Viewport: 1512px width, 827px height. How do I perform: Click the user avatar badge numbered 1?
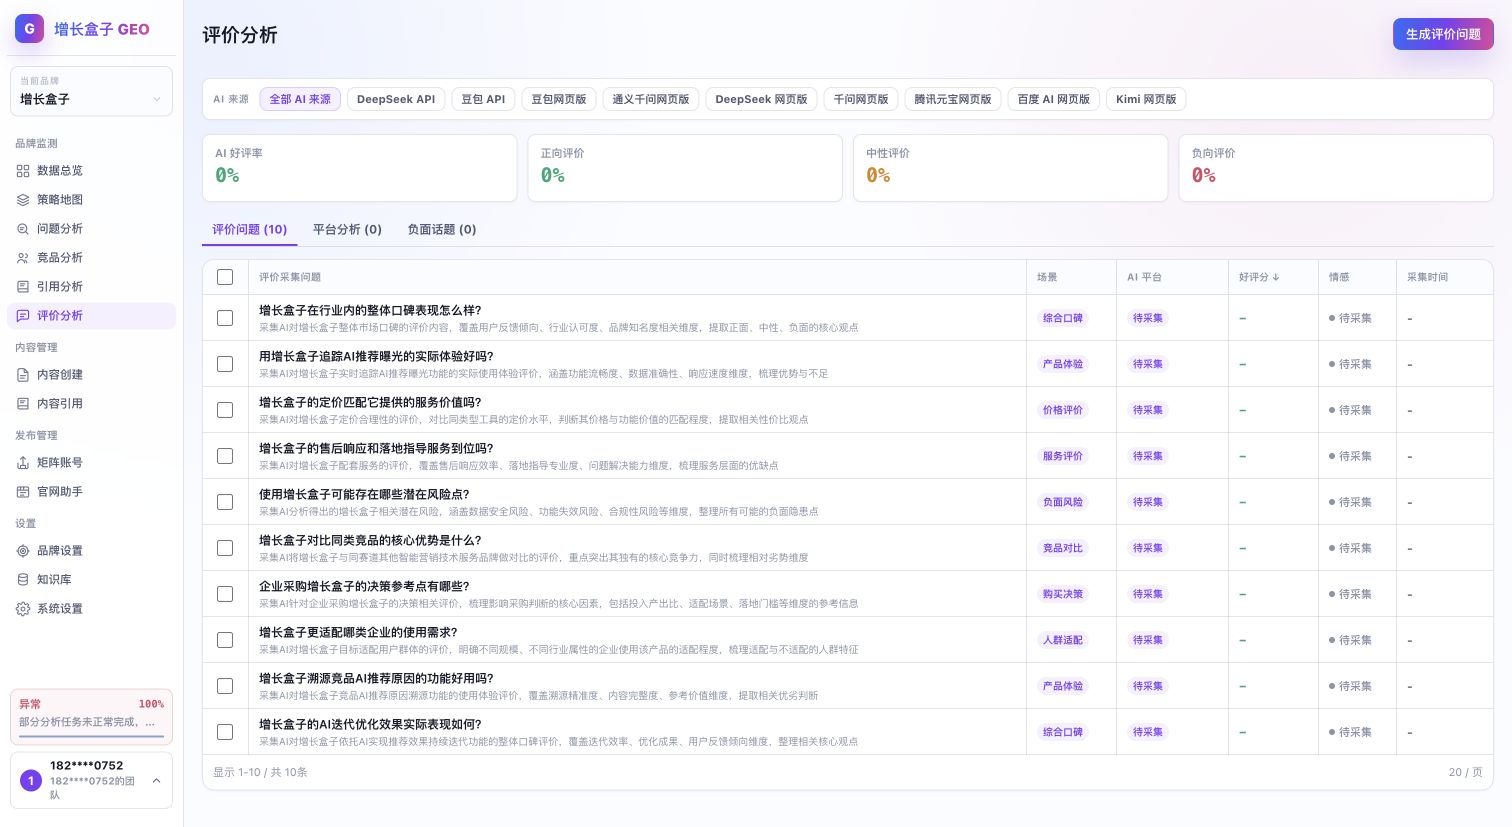pos(31,780)
